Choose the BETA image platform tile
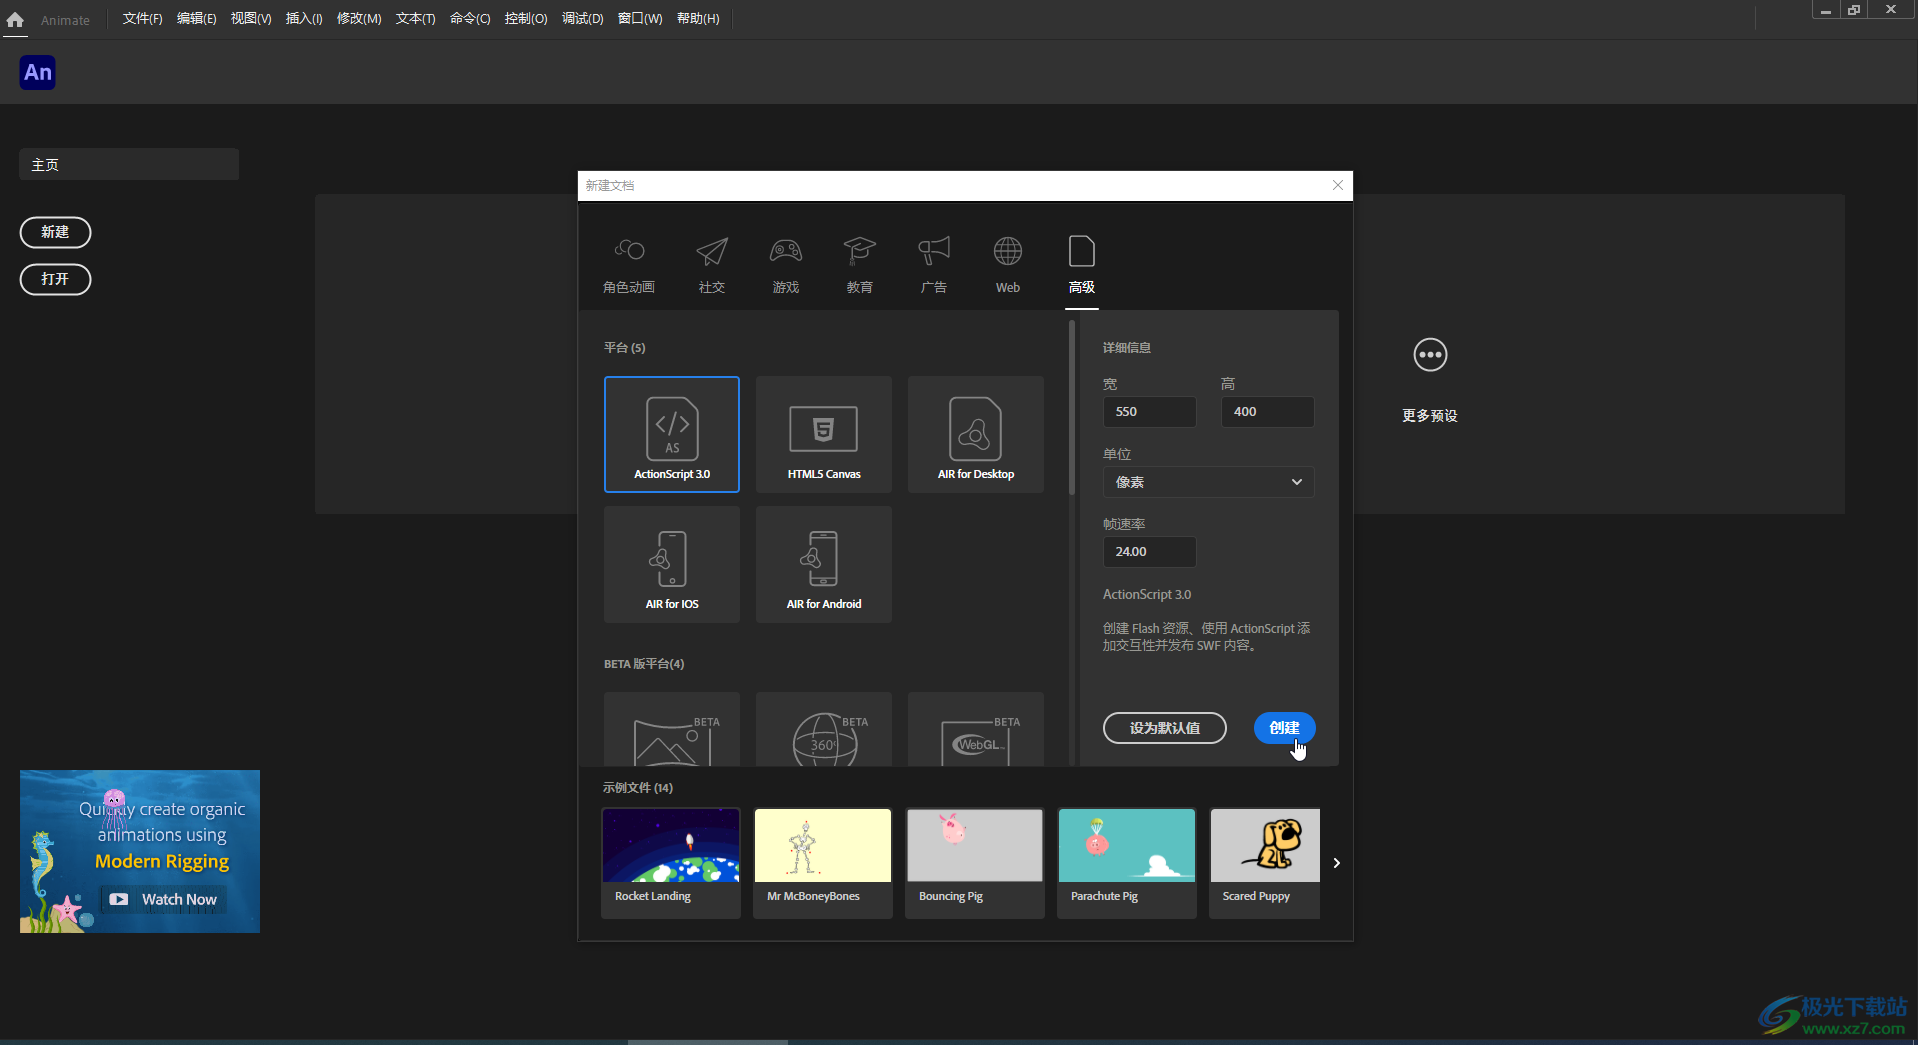Image resolution: width=1918 pixels, height=1045 pixels. pyautogui.click(x=672, y=729)
